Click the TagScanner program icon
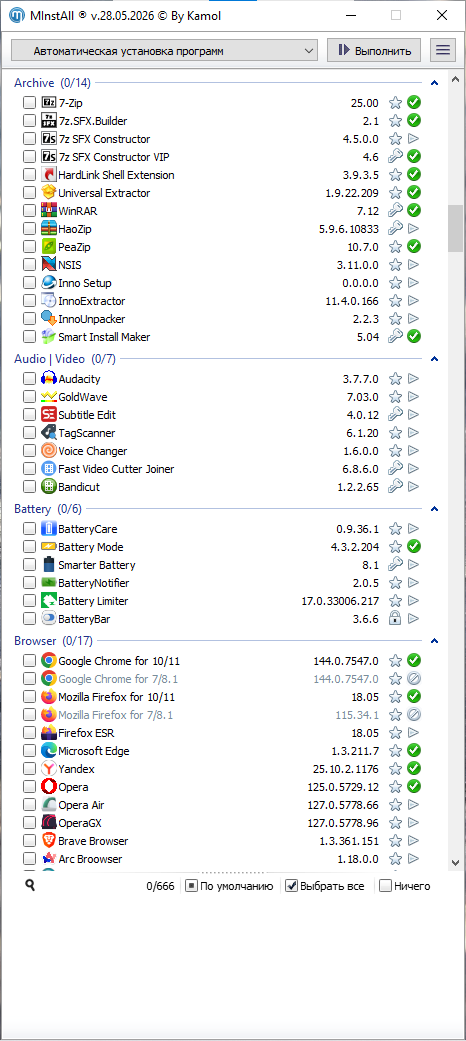This screenshot has width=466, height=1041. (48, 432)
